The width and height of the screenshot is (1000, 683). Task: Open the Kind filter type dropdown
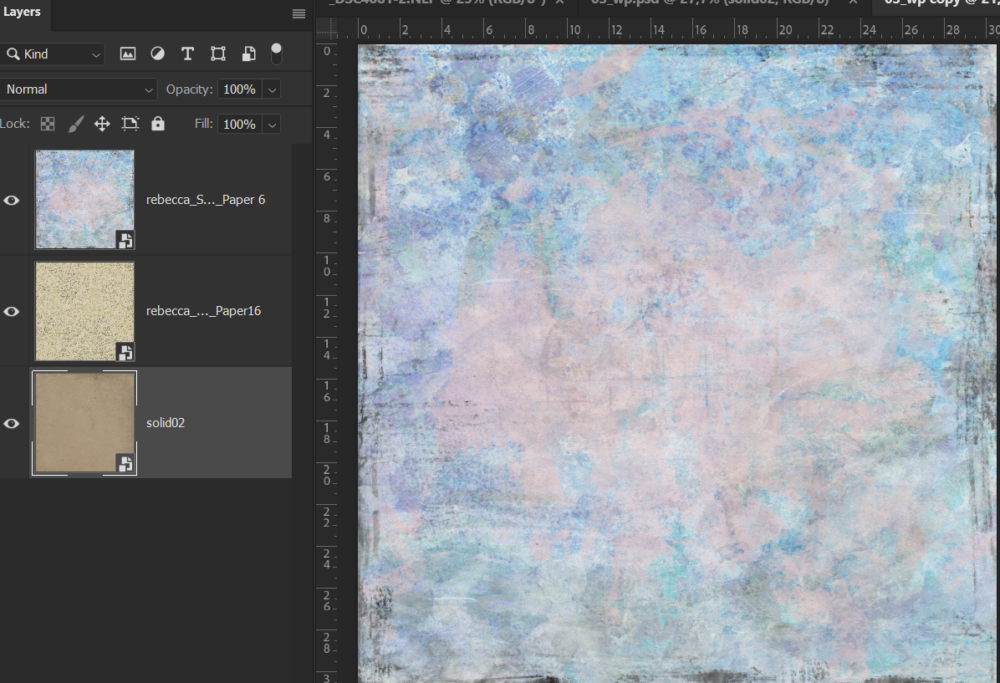click(54, 54)
